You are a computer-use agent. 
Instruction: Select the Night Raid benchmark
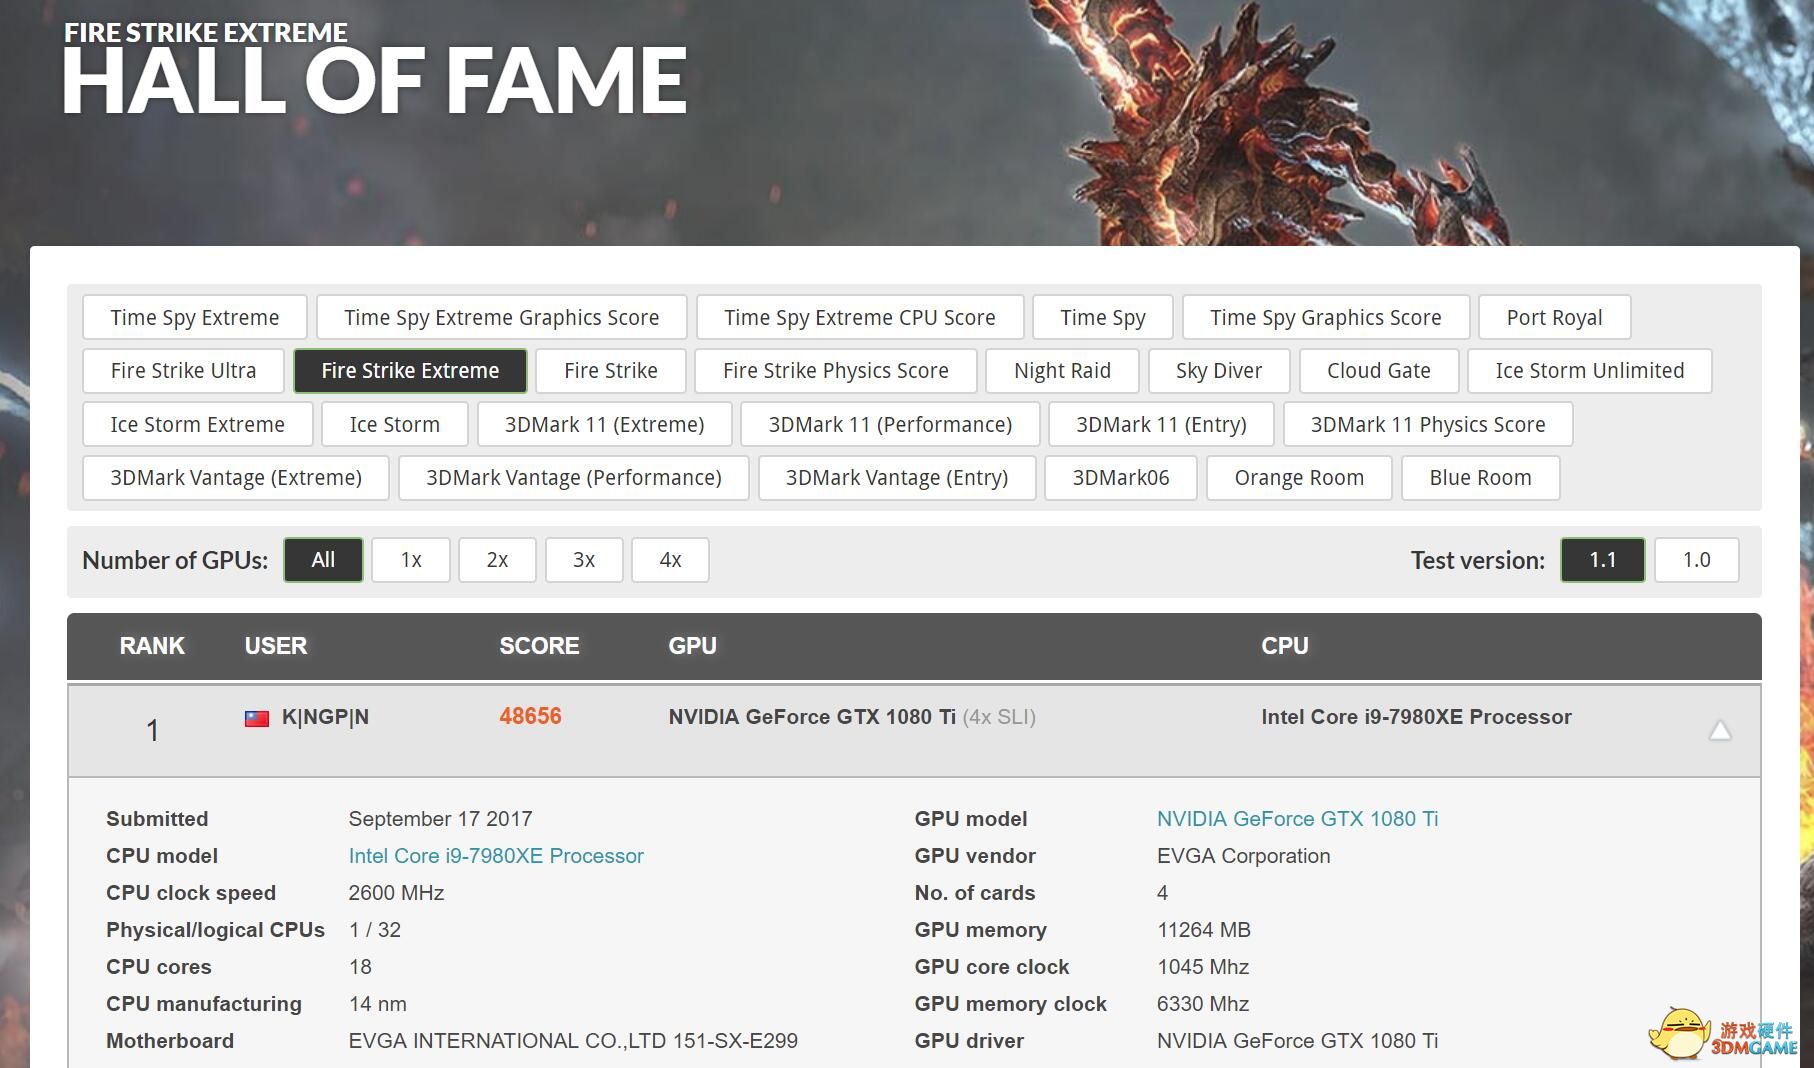[1062, 370]
